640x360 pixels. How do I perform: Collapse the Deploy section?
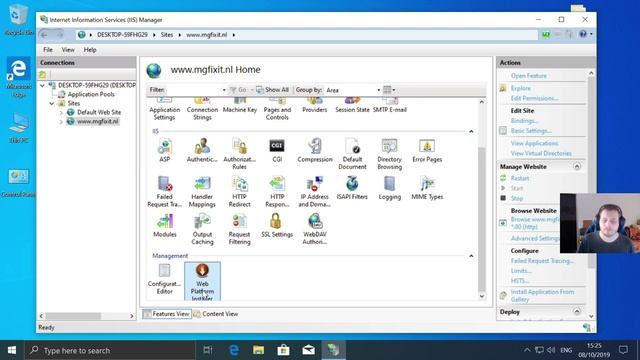(x=577, y=312)
